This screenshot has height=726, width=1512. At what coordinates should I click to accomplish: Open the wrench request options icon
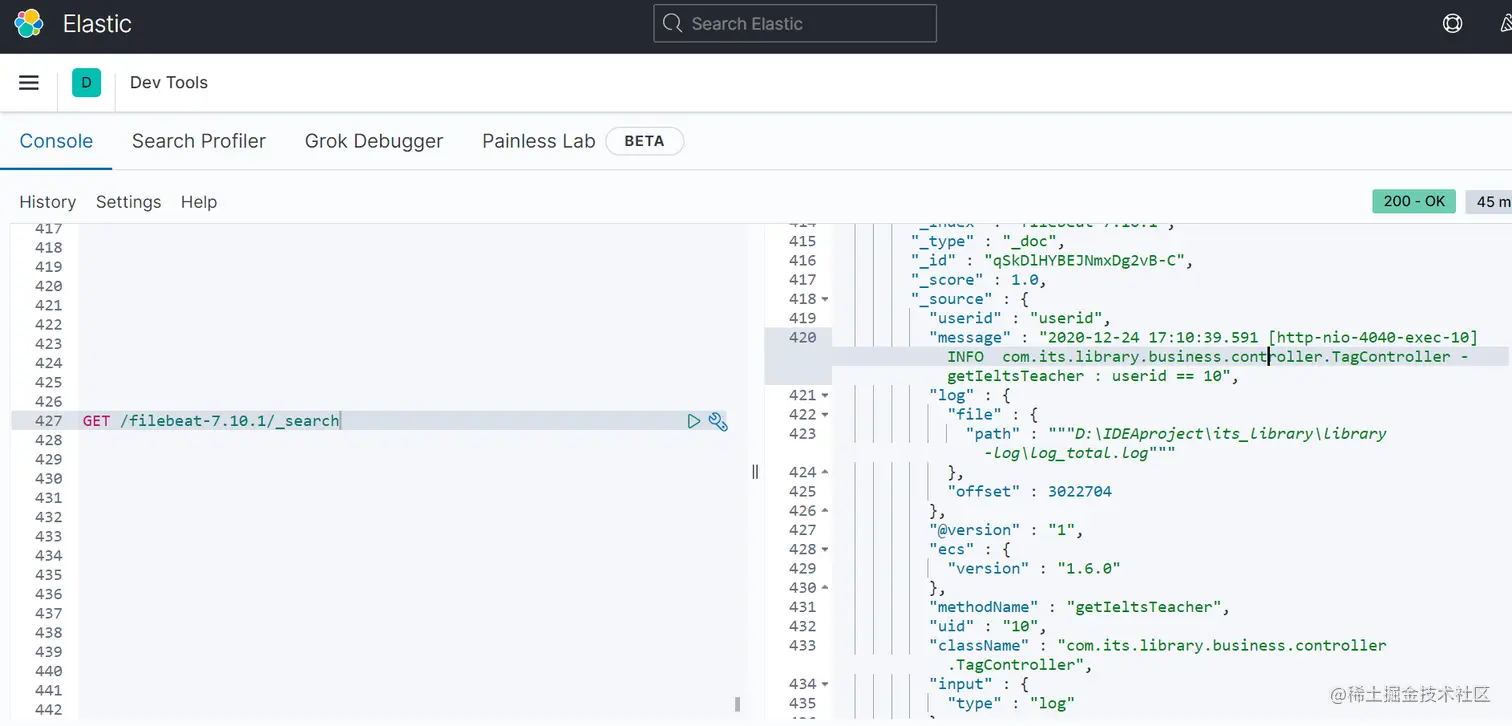[718, 421]
